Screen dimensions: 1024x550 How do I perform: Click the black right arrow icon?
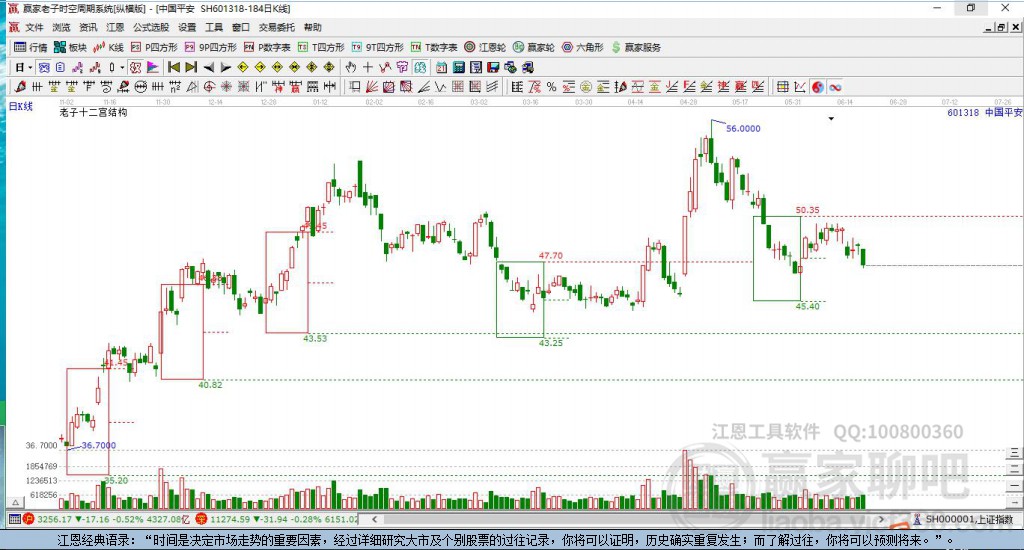(225, 67)
